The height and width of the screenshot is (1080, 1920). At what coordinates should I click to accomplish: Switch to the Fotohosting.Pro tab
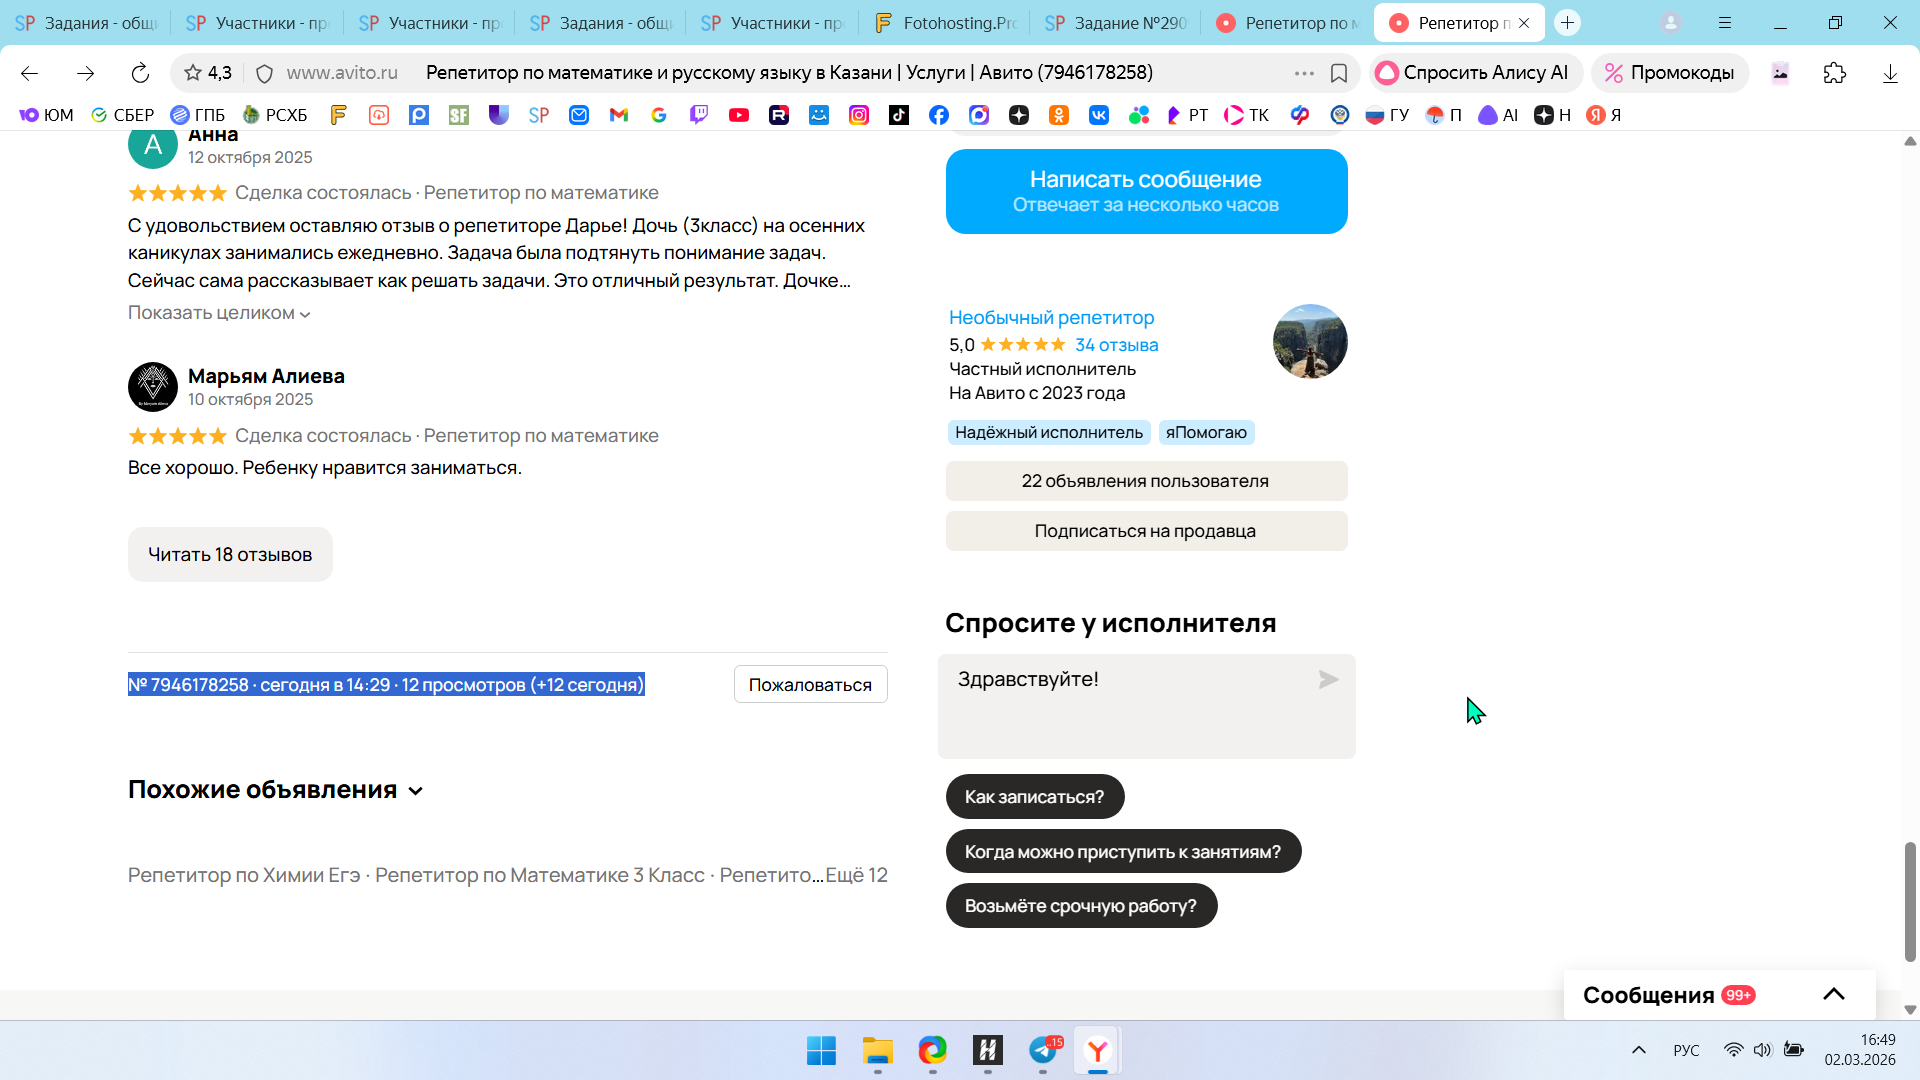[944, 23]
